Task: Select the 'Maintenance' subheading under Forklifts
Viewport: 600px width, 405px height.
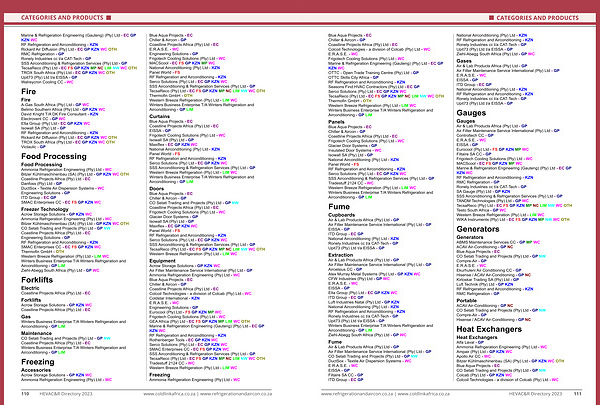Action: coord(36,333)
